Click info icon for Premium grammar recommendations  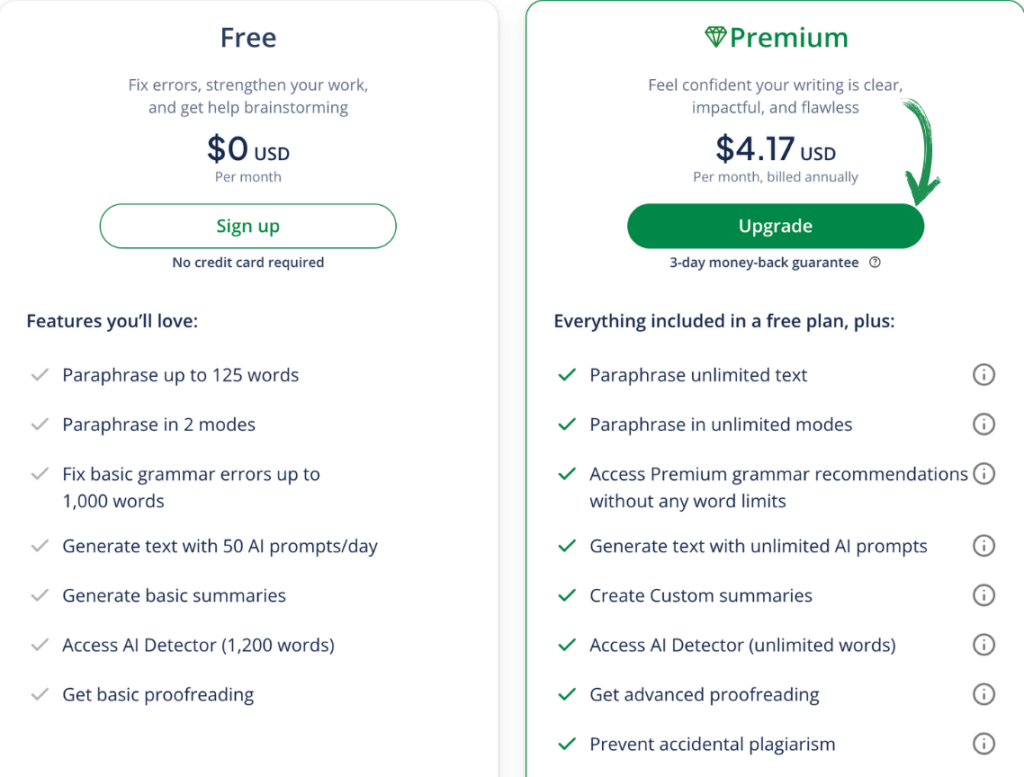pos(984,473)
